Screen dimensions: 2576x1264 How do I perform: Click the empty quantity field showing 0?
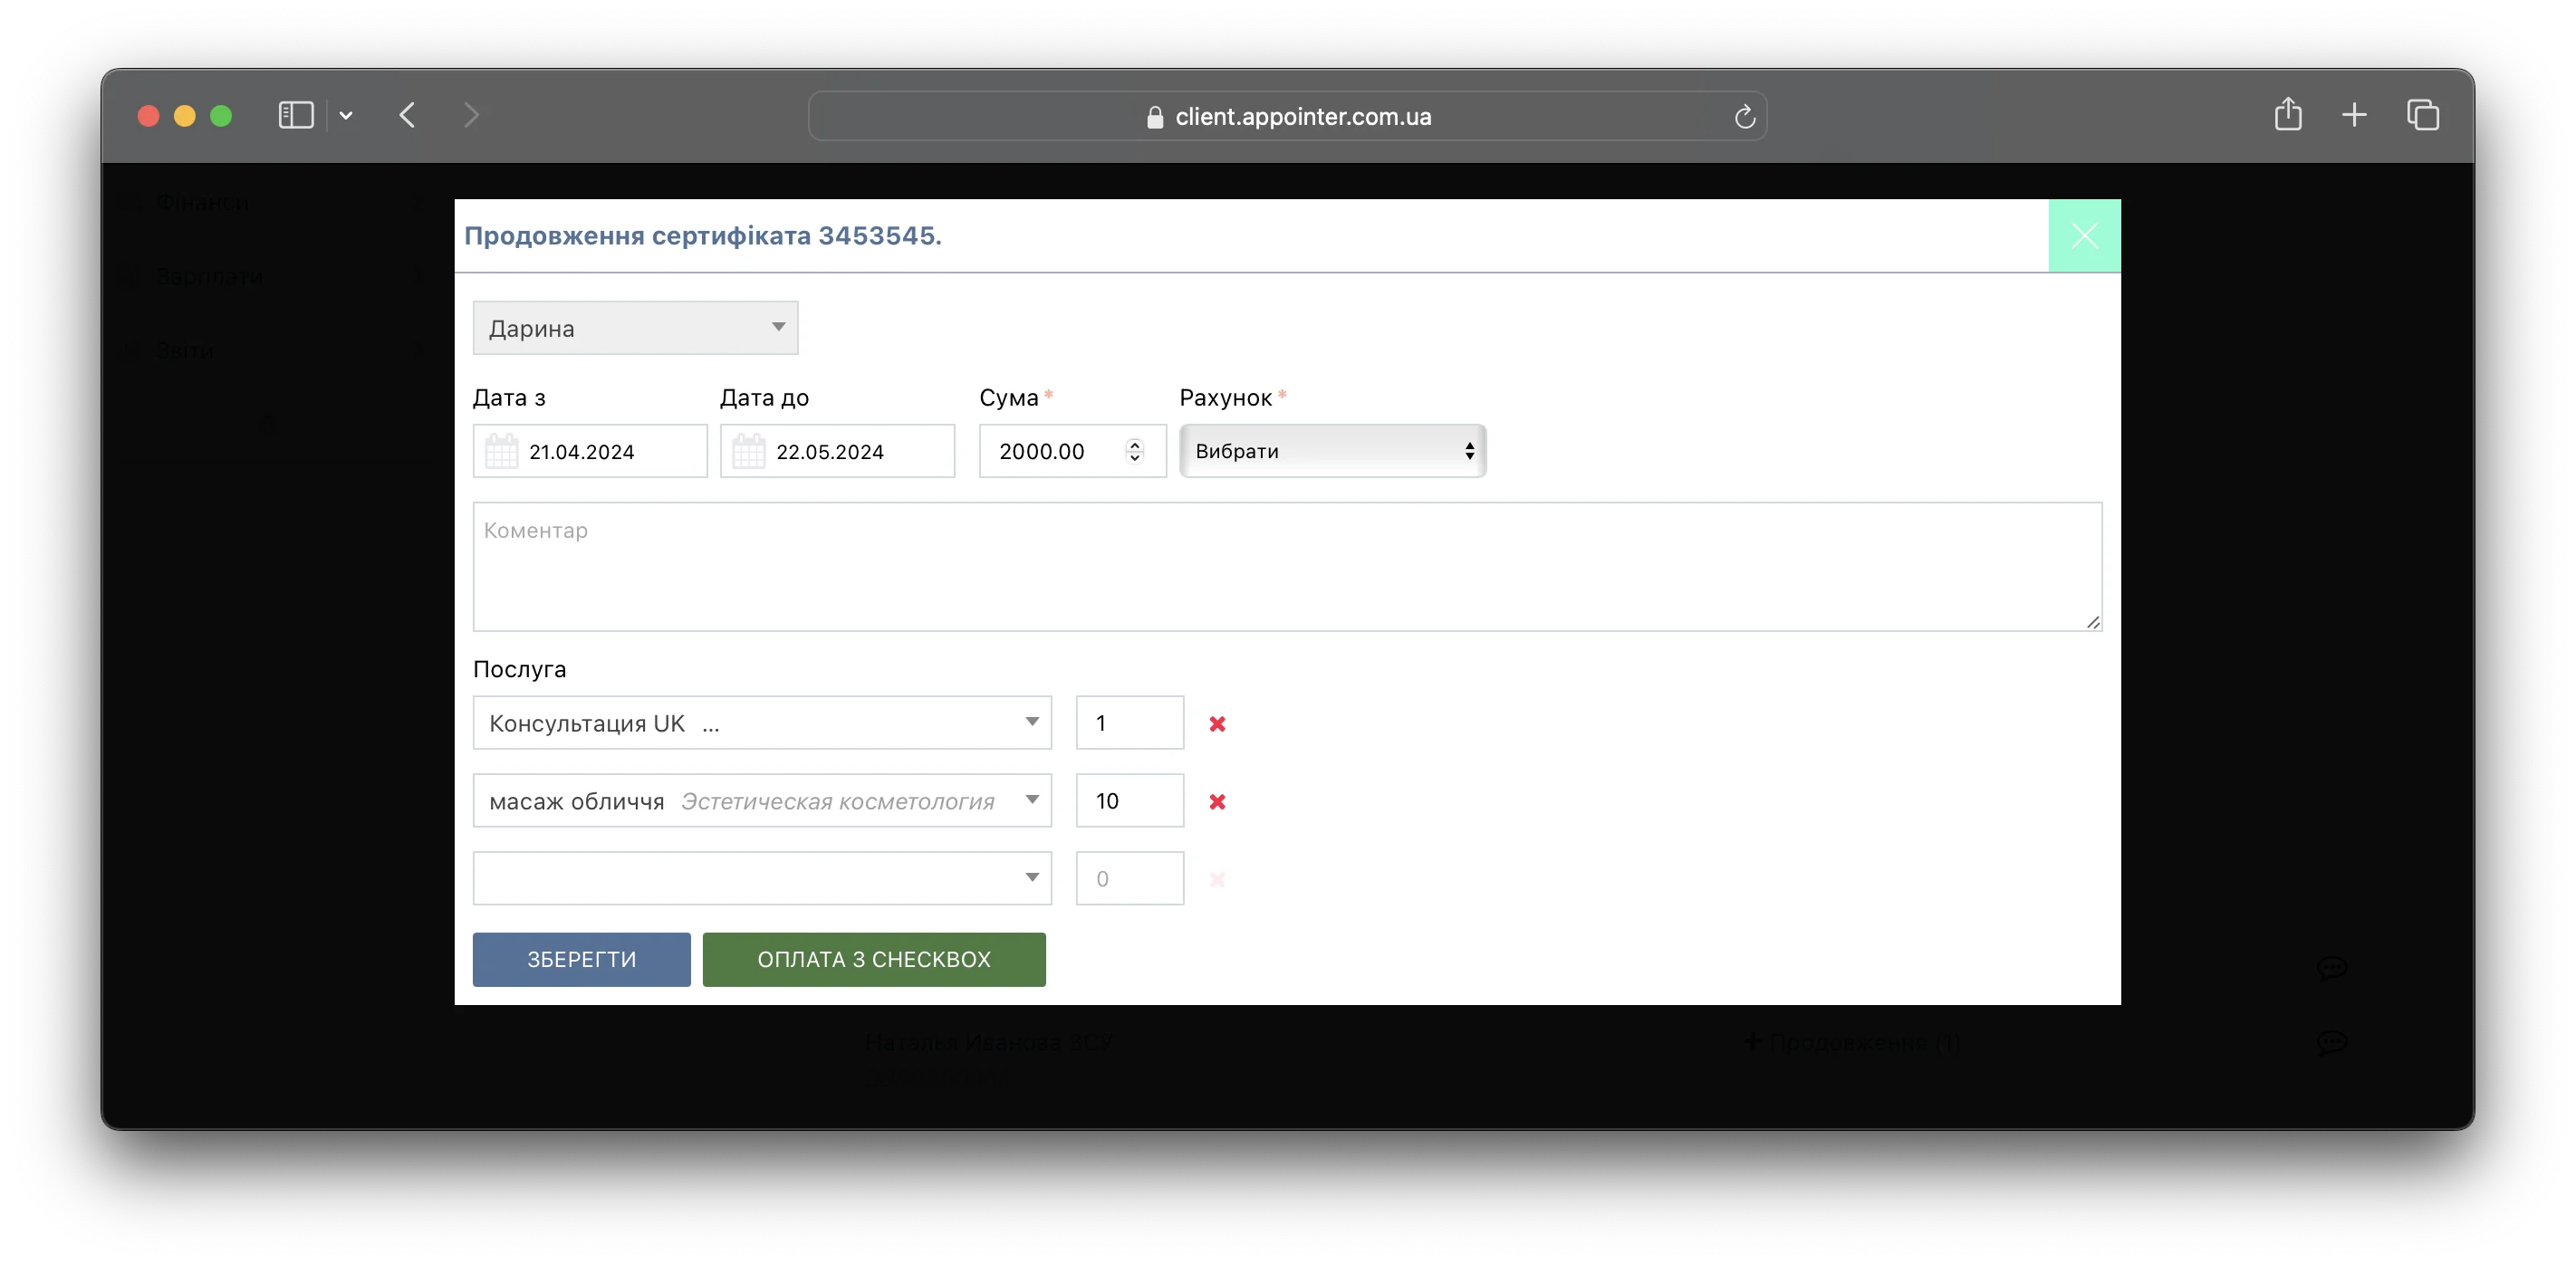tap(1130, 879)
